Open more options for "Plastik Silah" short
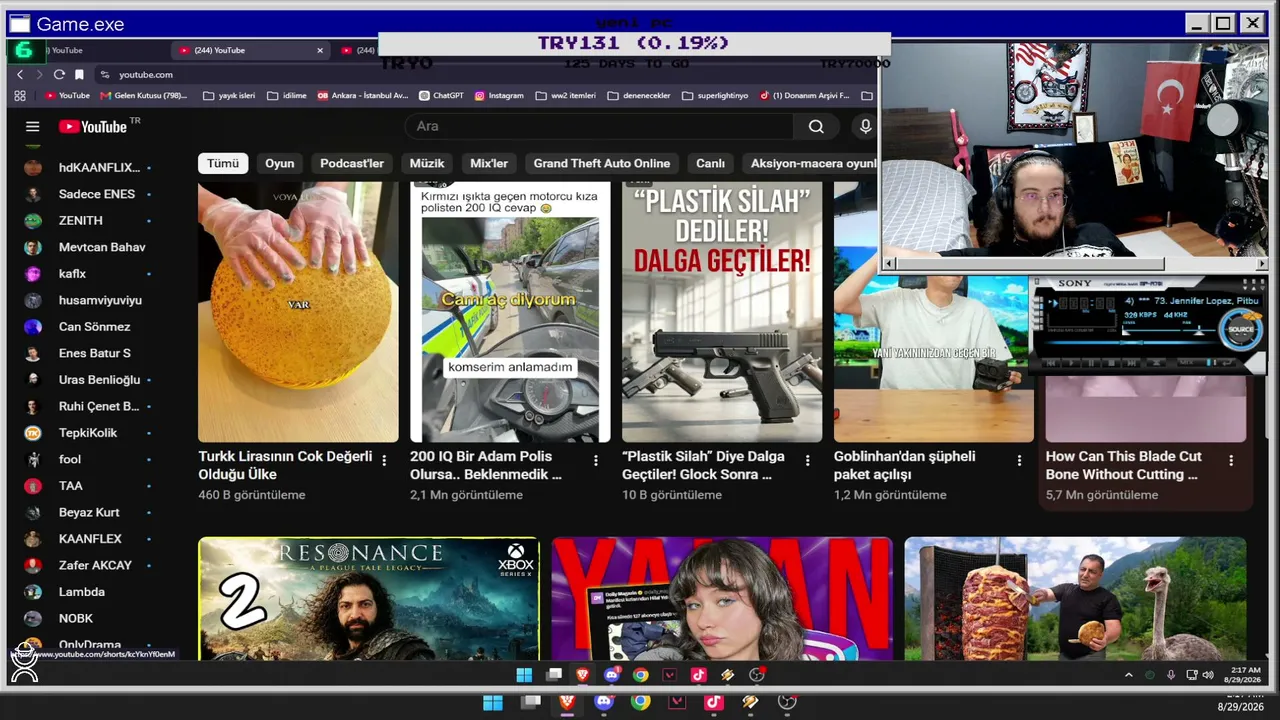The image size is (1280, 720). (808, 460)
